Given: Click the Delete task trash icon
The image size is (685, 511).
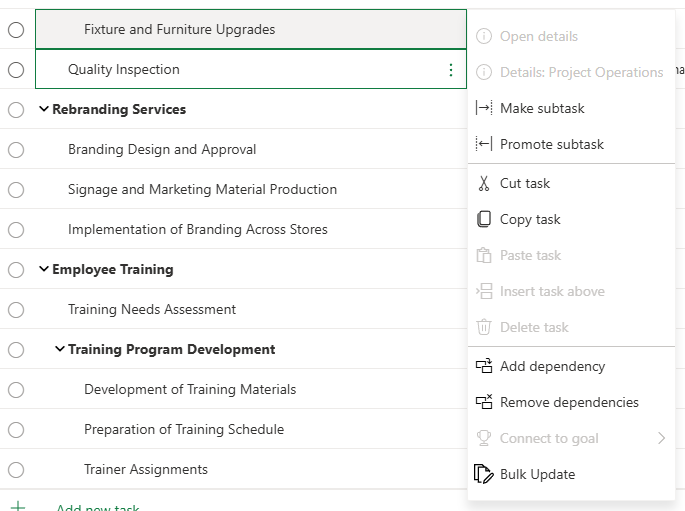Looking at the screenshot, I should pyautogui.click(x=484, y=327).
